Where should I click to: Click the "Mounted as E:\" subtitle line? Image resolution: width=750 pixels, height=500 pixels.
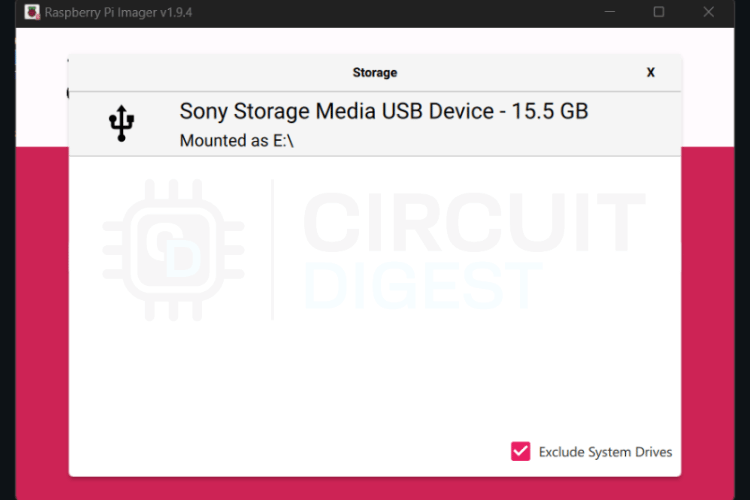pyautogui.click(x=236, y=141)
